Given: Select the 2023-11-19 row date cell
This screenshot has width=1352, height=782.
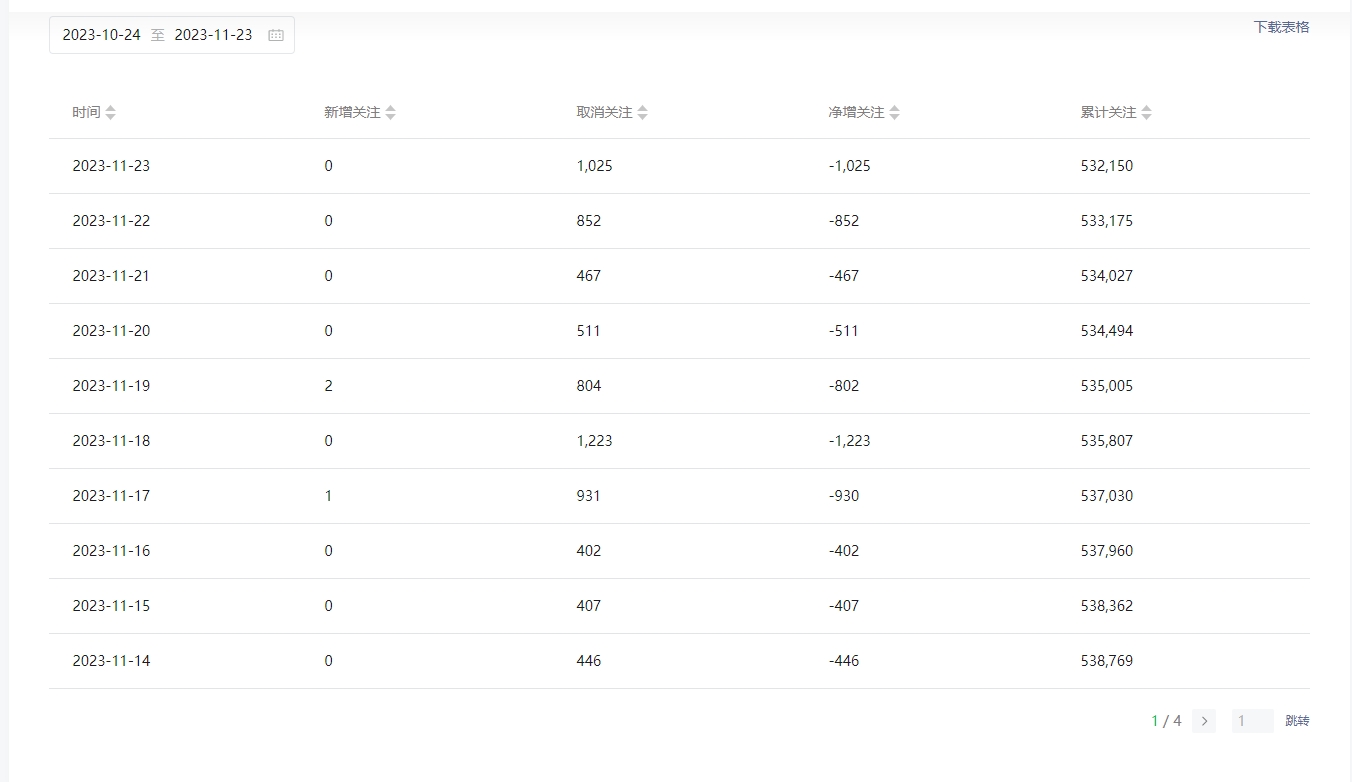Looking at the screenshot, I should tap(111, 386).
